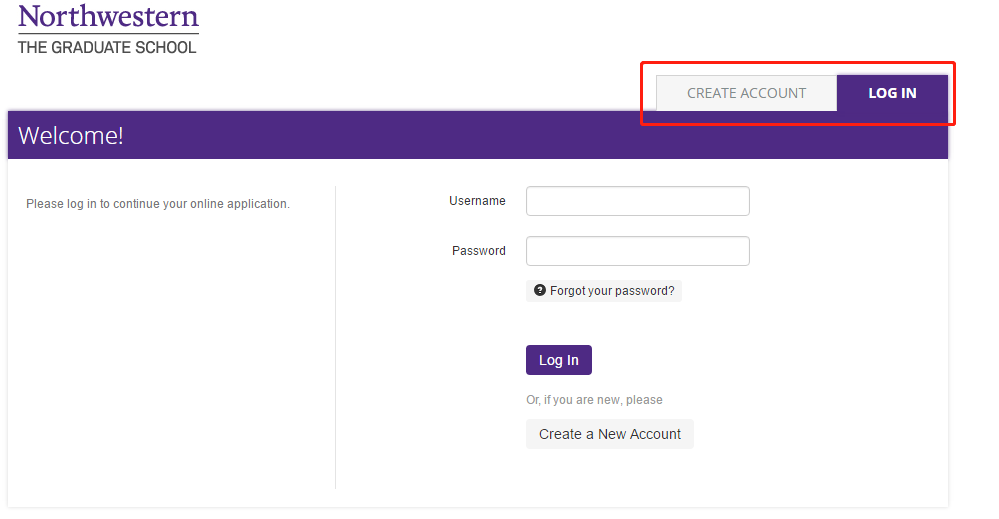
Task: Click the 'Or, if you are new' text
Action: [x=594, y=400]
